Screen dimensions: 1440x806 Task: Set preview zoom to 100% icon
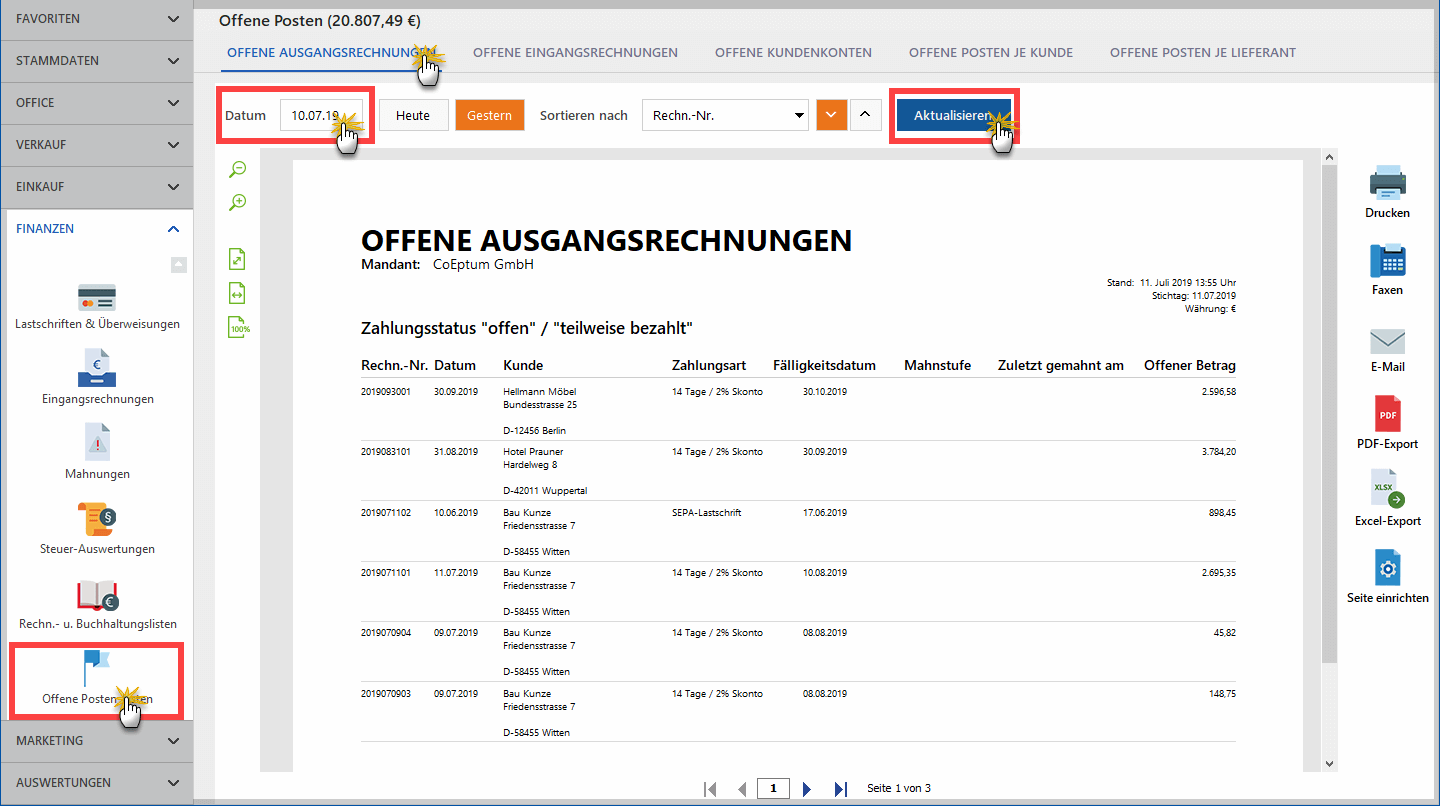(x=239, y=327)
